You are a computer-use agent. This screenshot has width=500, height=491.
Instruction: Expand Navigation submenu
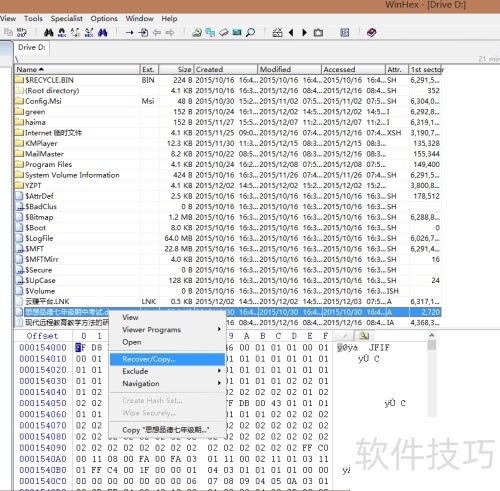[x=167, y=383]
